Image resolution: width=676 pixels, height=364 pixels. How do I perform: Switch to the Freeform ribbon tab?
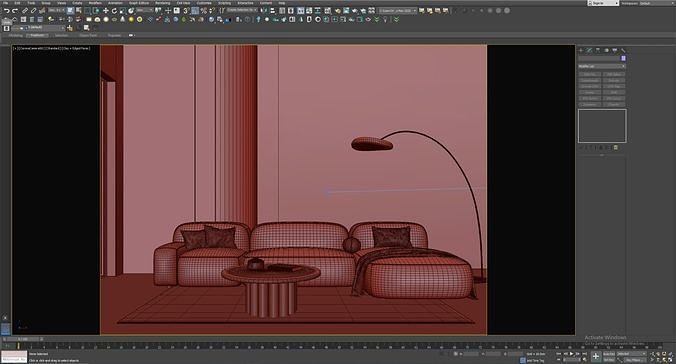37,35
